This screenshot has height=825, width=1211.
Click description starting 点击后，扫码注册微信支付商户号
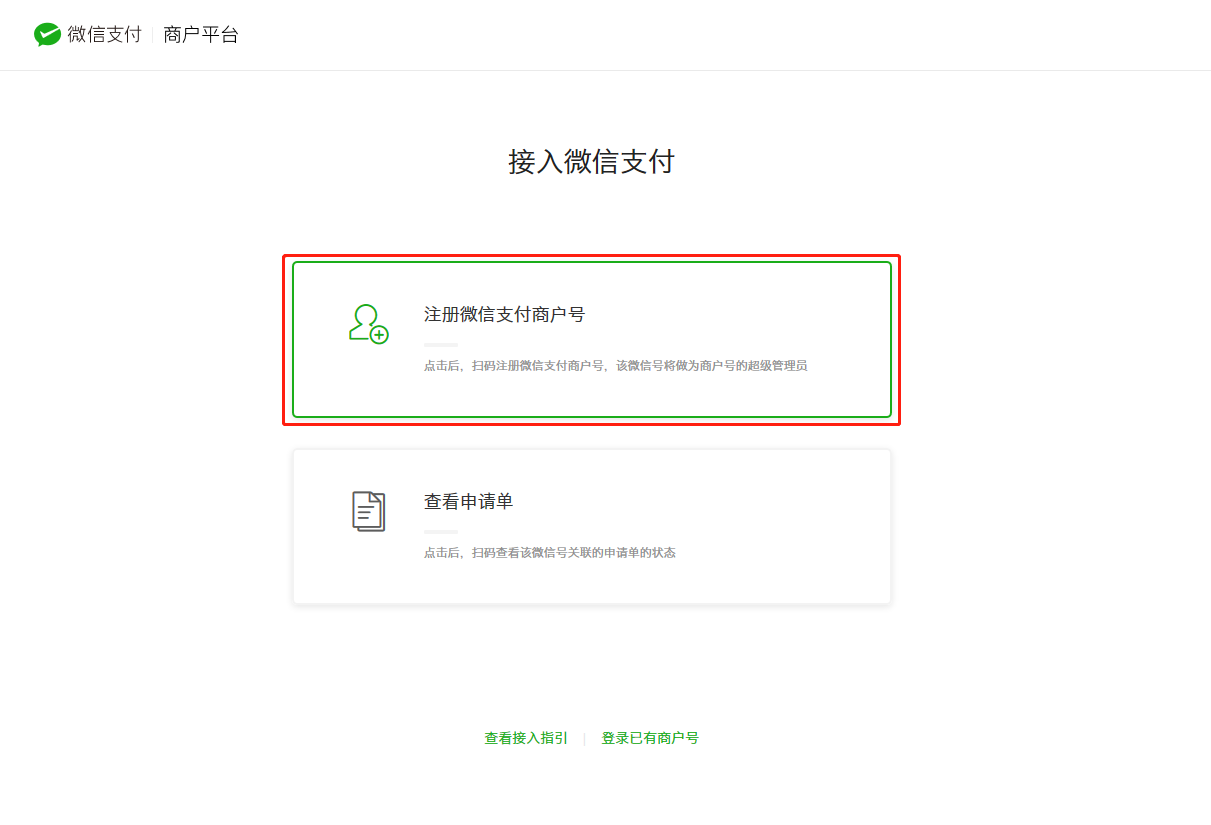click(x=615, y=366)
